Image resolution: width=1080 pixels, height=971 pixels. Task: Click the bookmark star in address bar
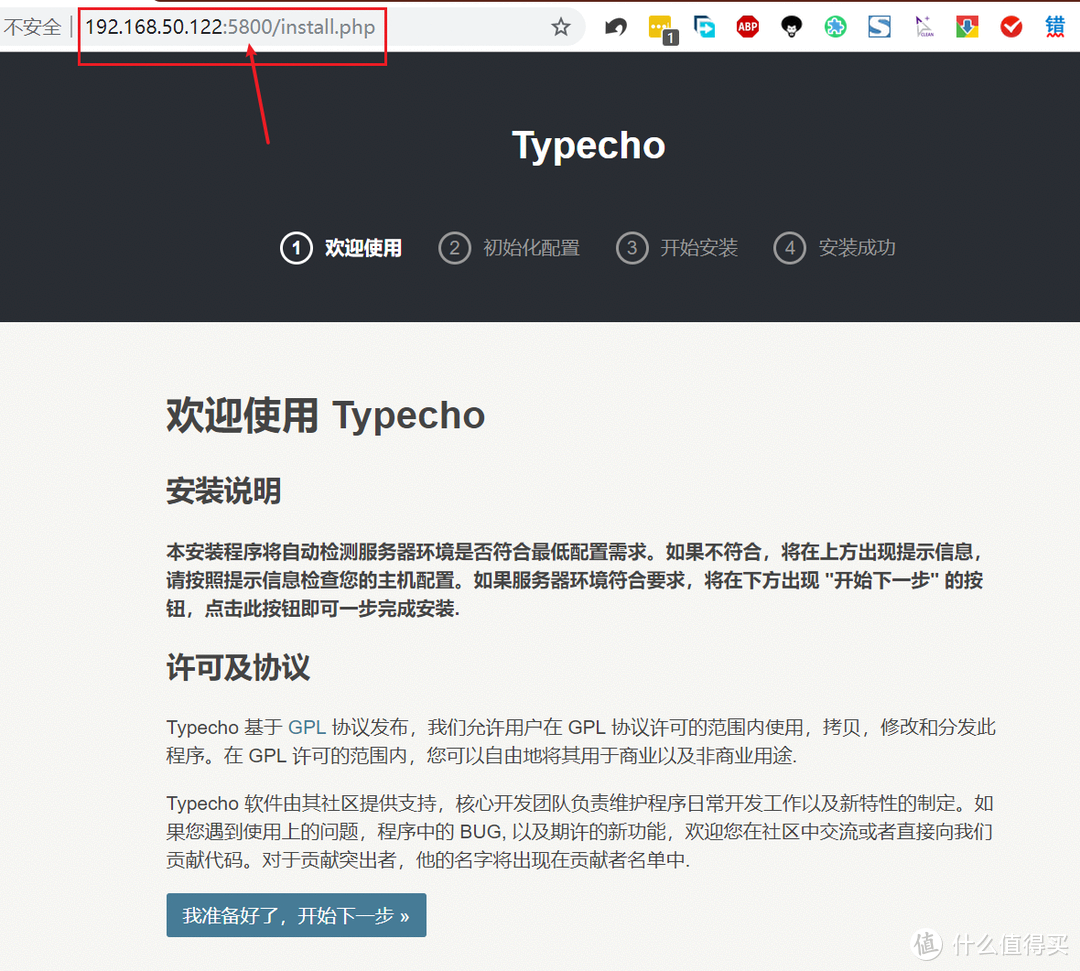coord(561,27)
